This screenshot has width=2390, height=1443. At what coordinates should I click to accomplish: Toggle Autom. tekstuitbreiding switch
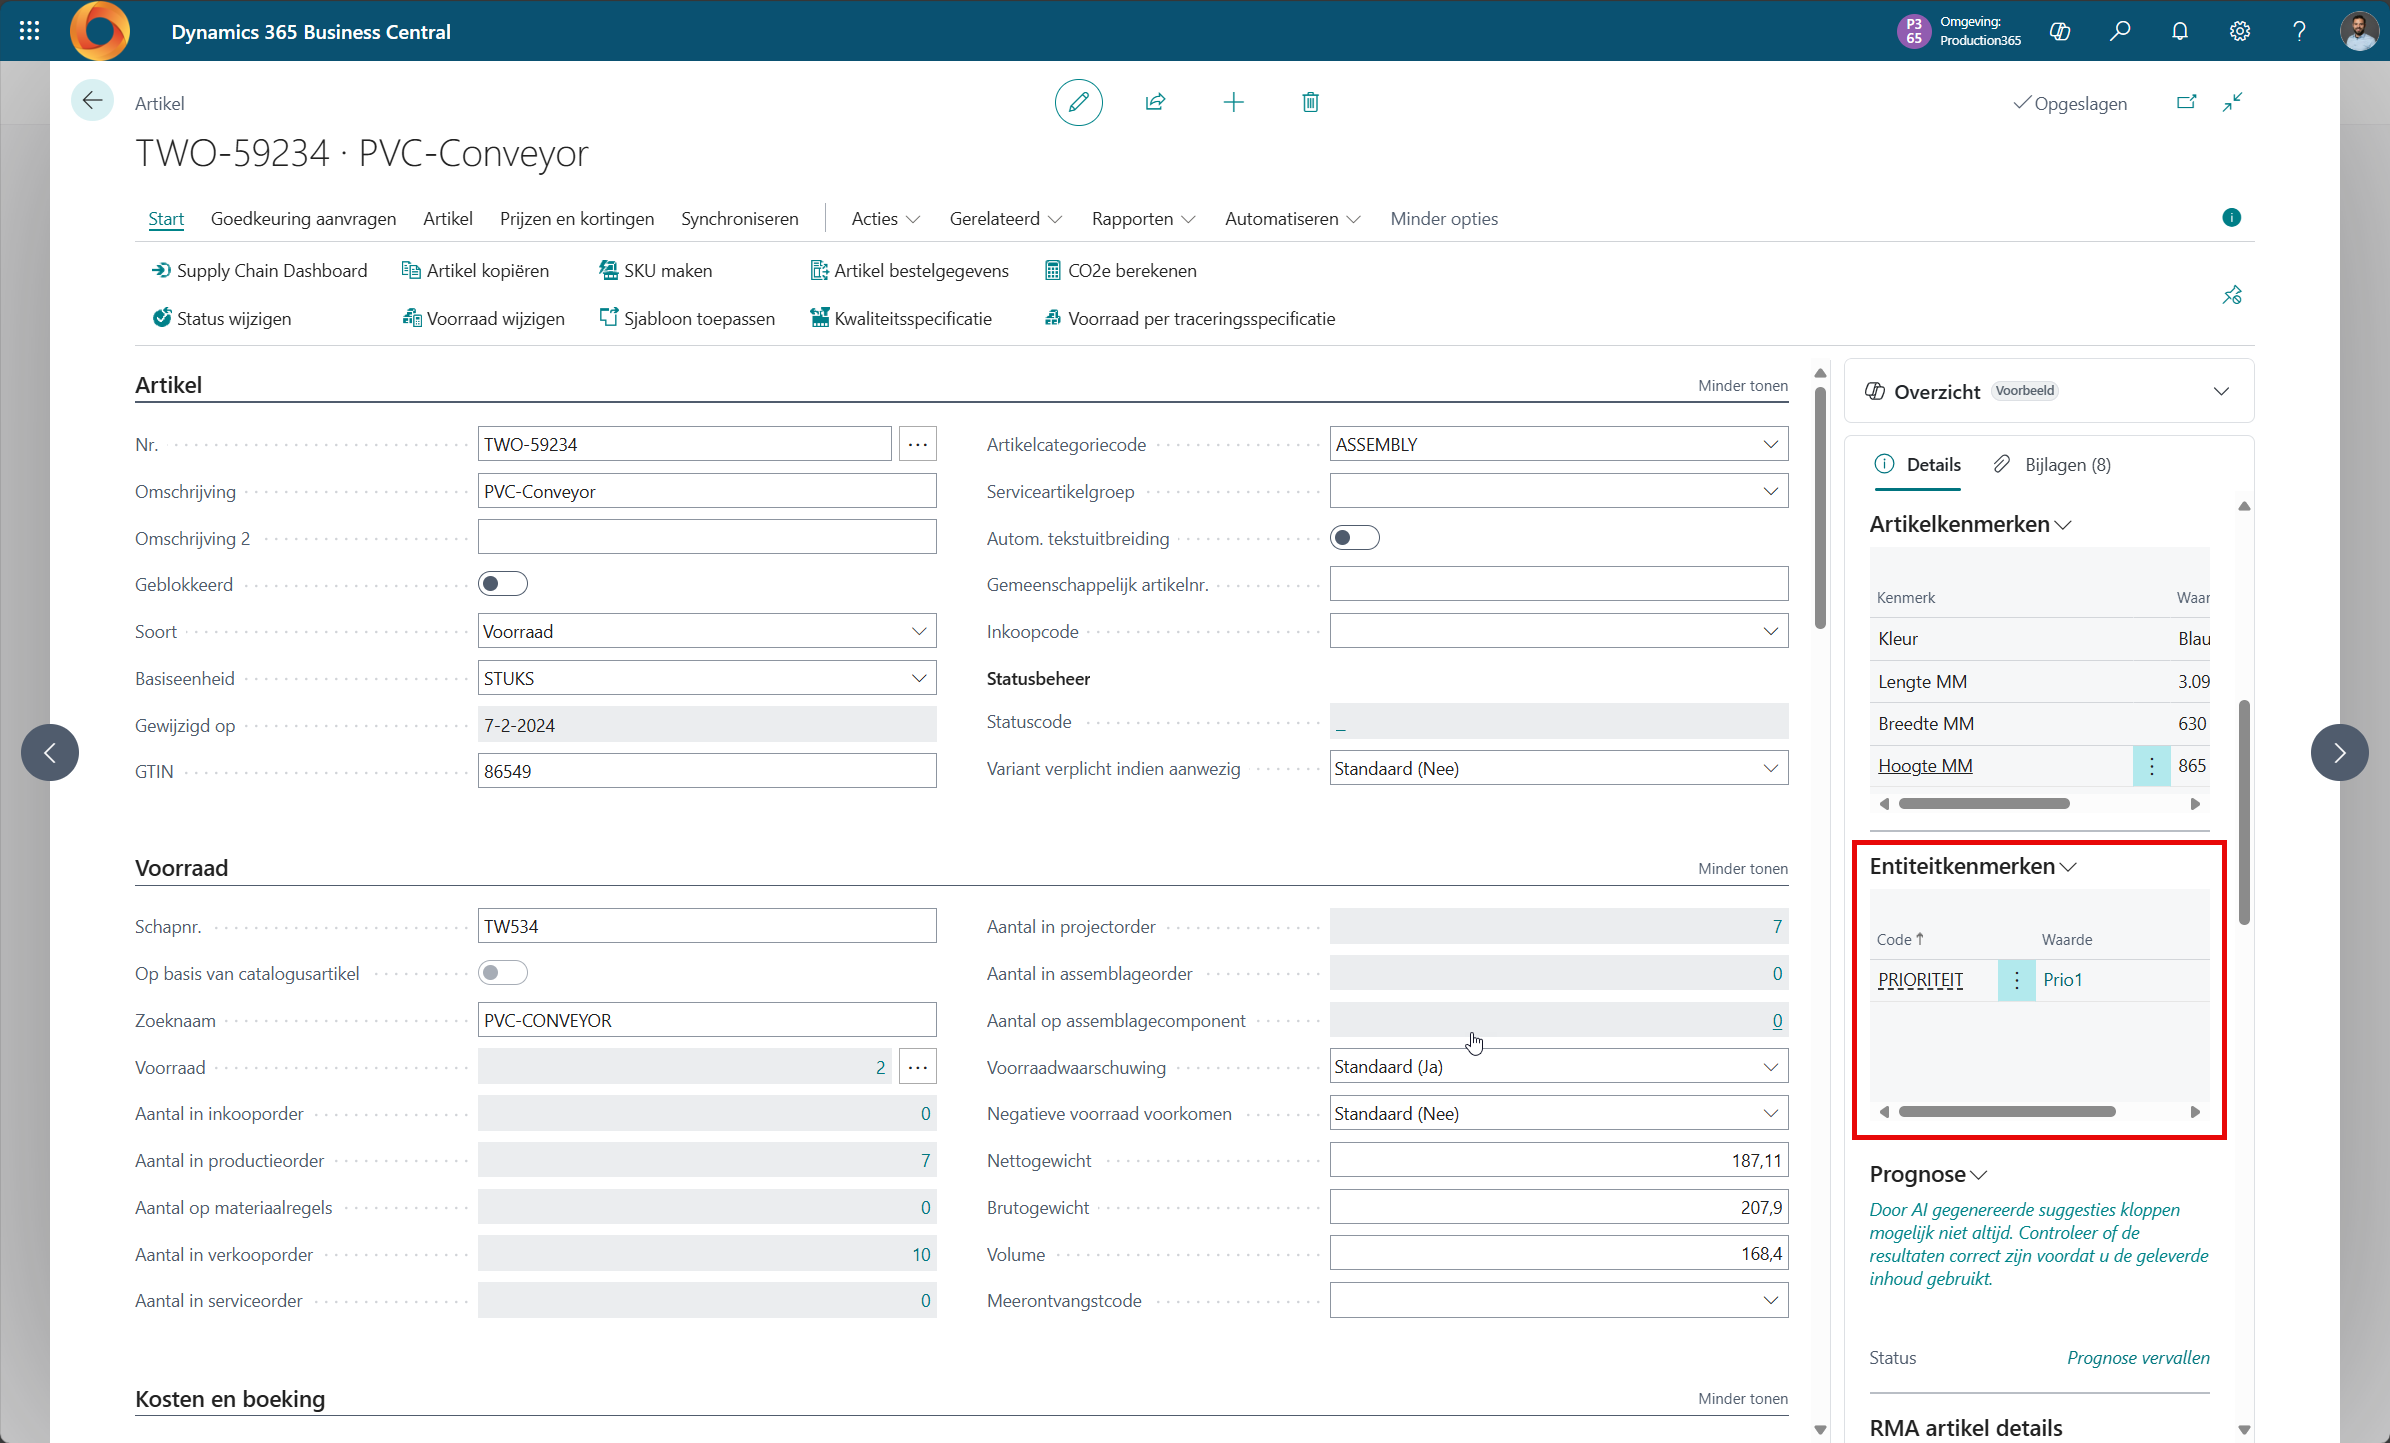point(1354,538)
